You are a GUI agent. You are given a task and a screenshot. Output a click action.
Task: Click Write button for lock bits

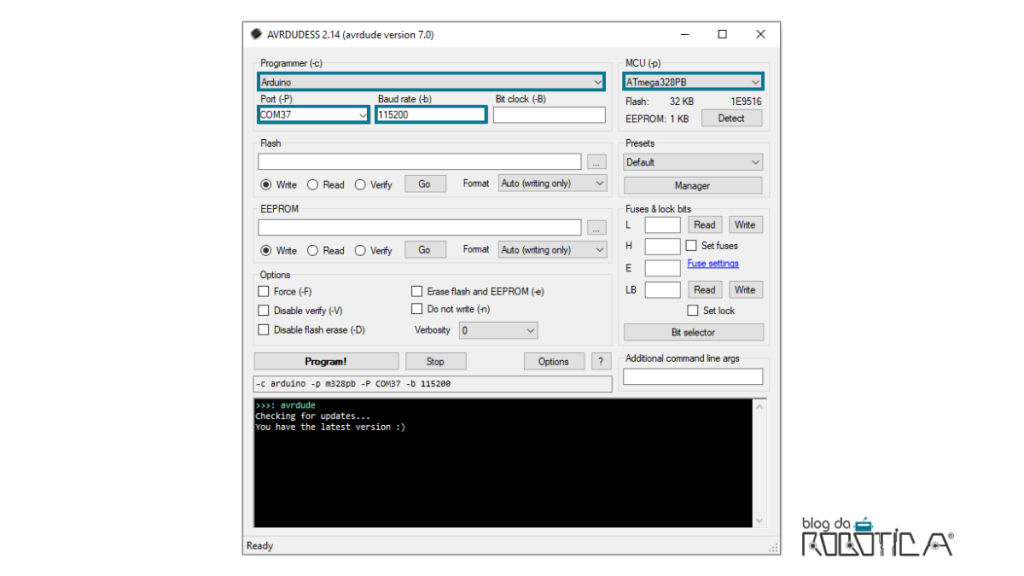pos(745,289)
